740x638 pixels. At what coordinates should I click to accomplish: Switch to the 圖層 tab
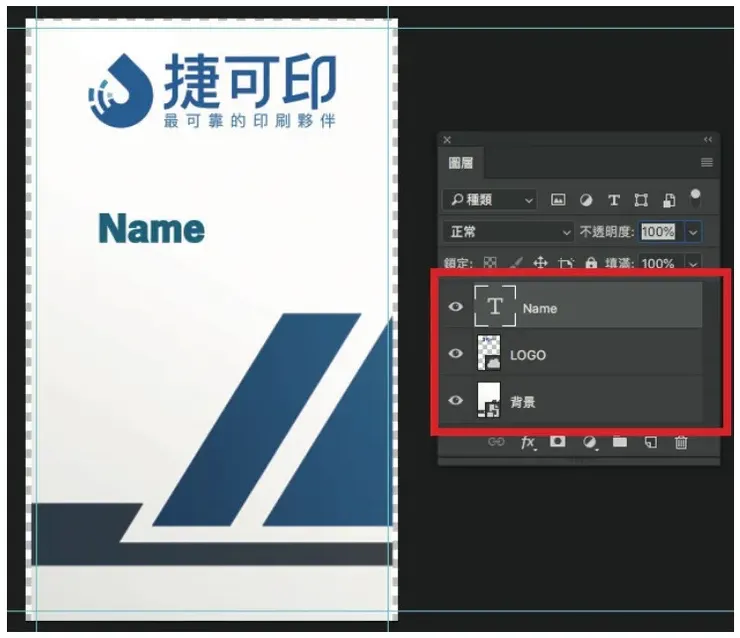461,163
